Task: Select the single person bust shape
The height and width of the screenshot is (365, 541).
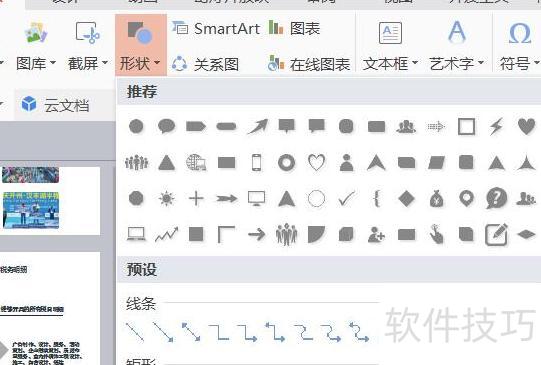Action: 346,162
